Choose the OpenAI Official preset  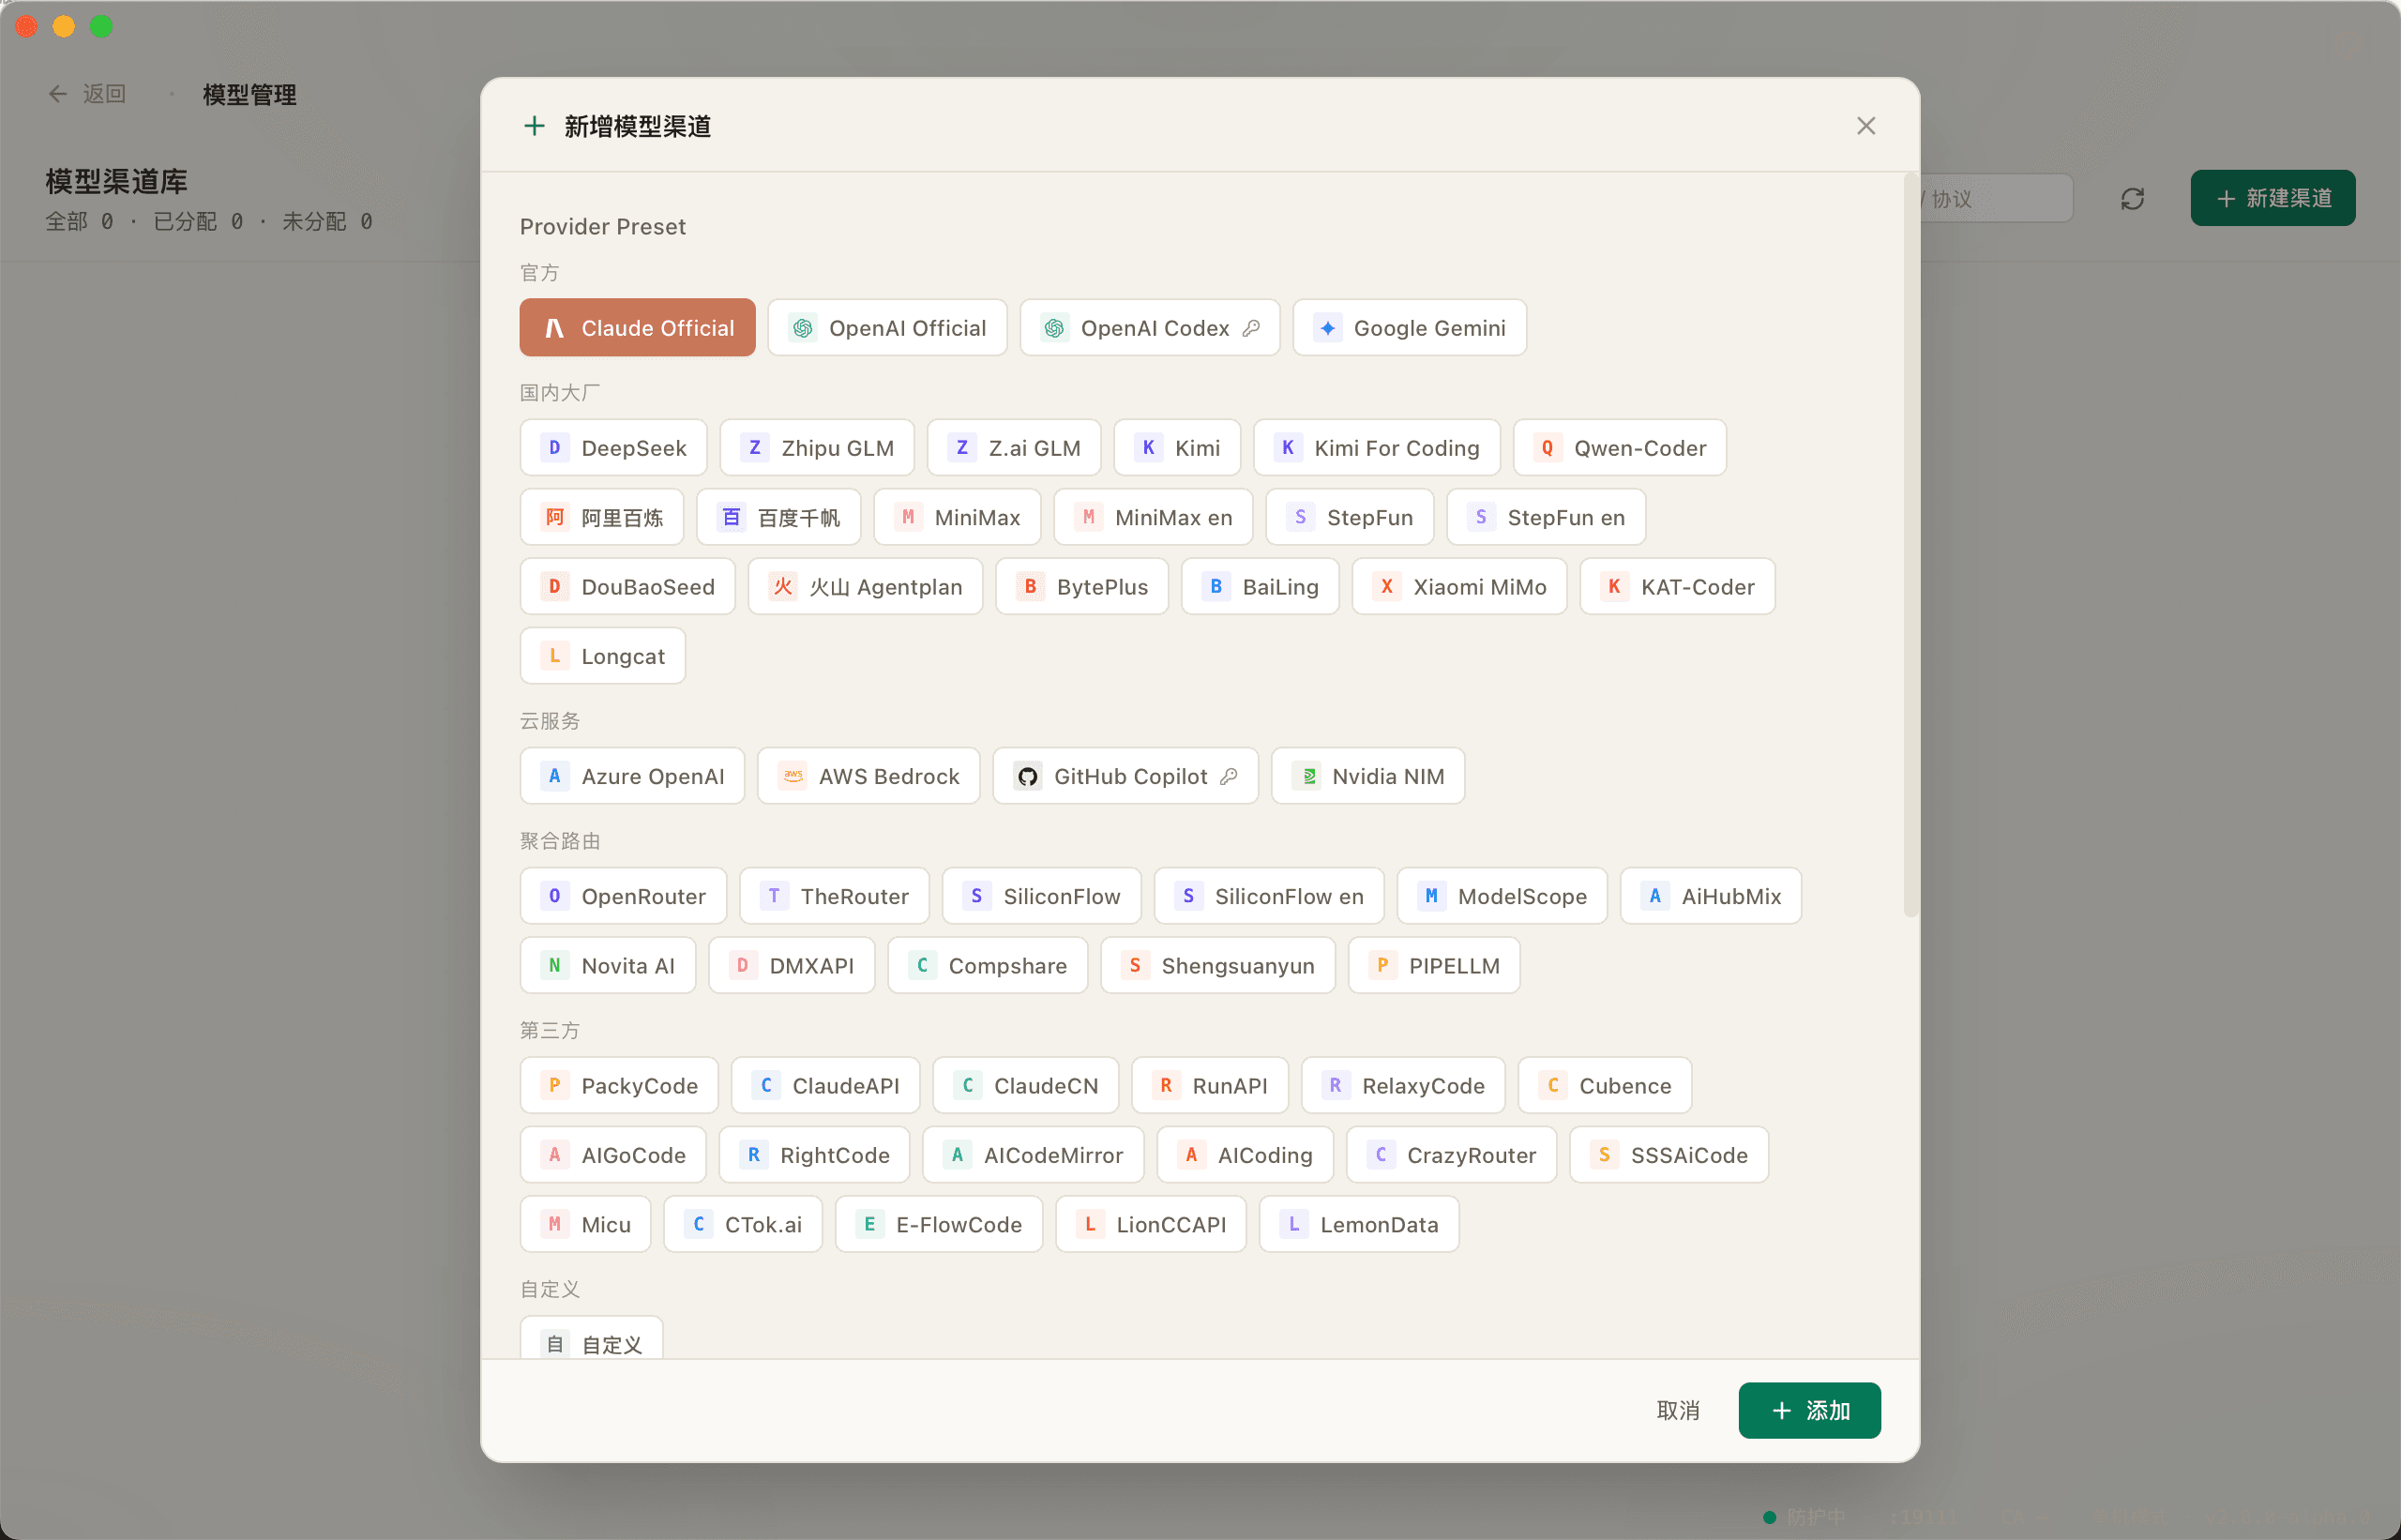pyautogui.click(x=887, y=328)
